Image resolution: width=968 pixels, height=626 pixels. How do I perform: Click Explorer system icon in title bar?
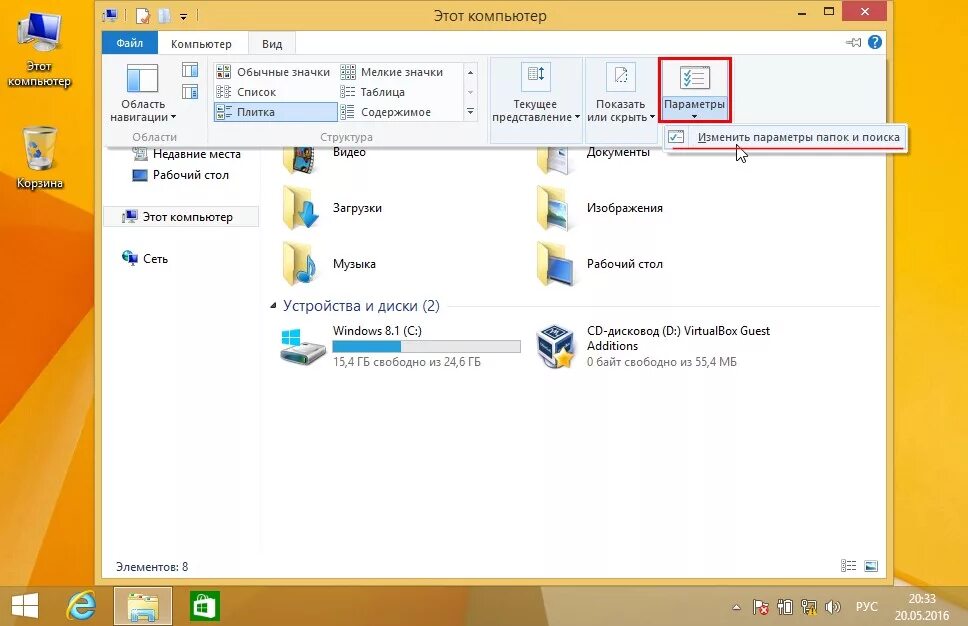[x=111, y=15]
